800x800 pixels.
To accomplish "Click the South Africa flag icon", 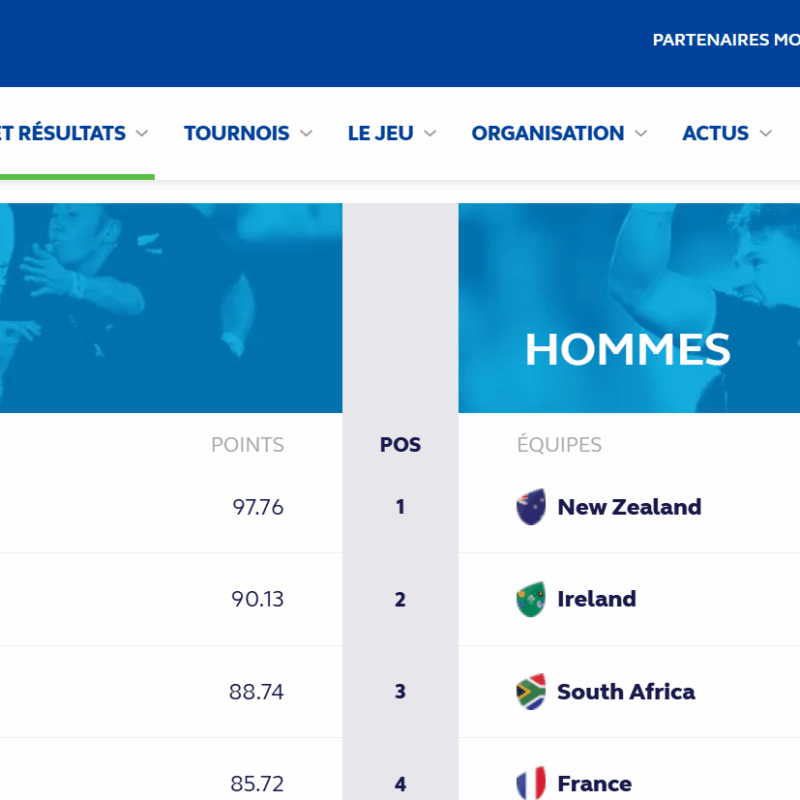I will point(531,691).
